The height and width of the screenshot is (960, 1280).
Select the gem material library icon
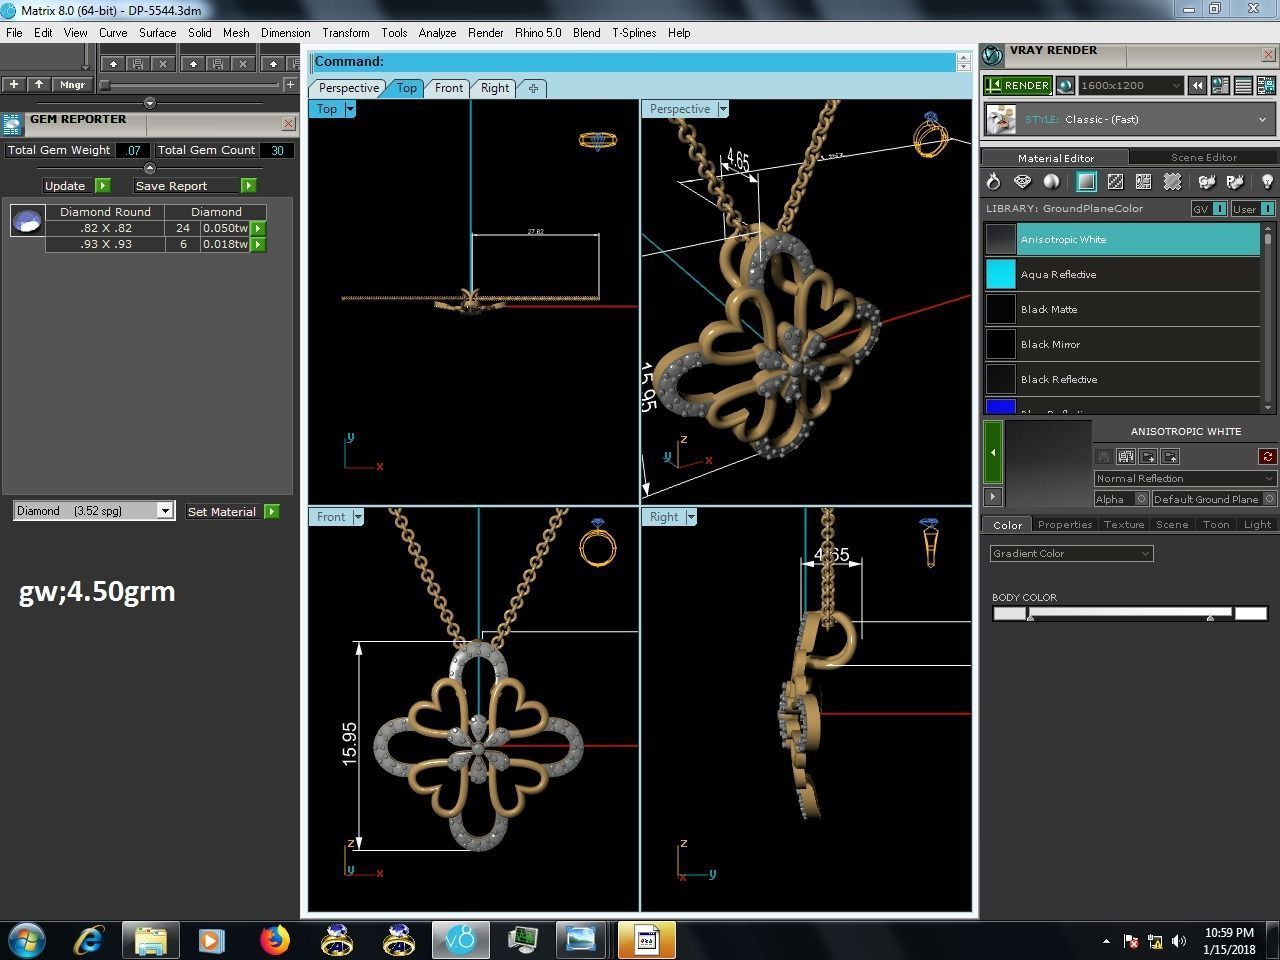coord(1022,181)
